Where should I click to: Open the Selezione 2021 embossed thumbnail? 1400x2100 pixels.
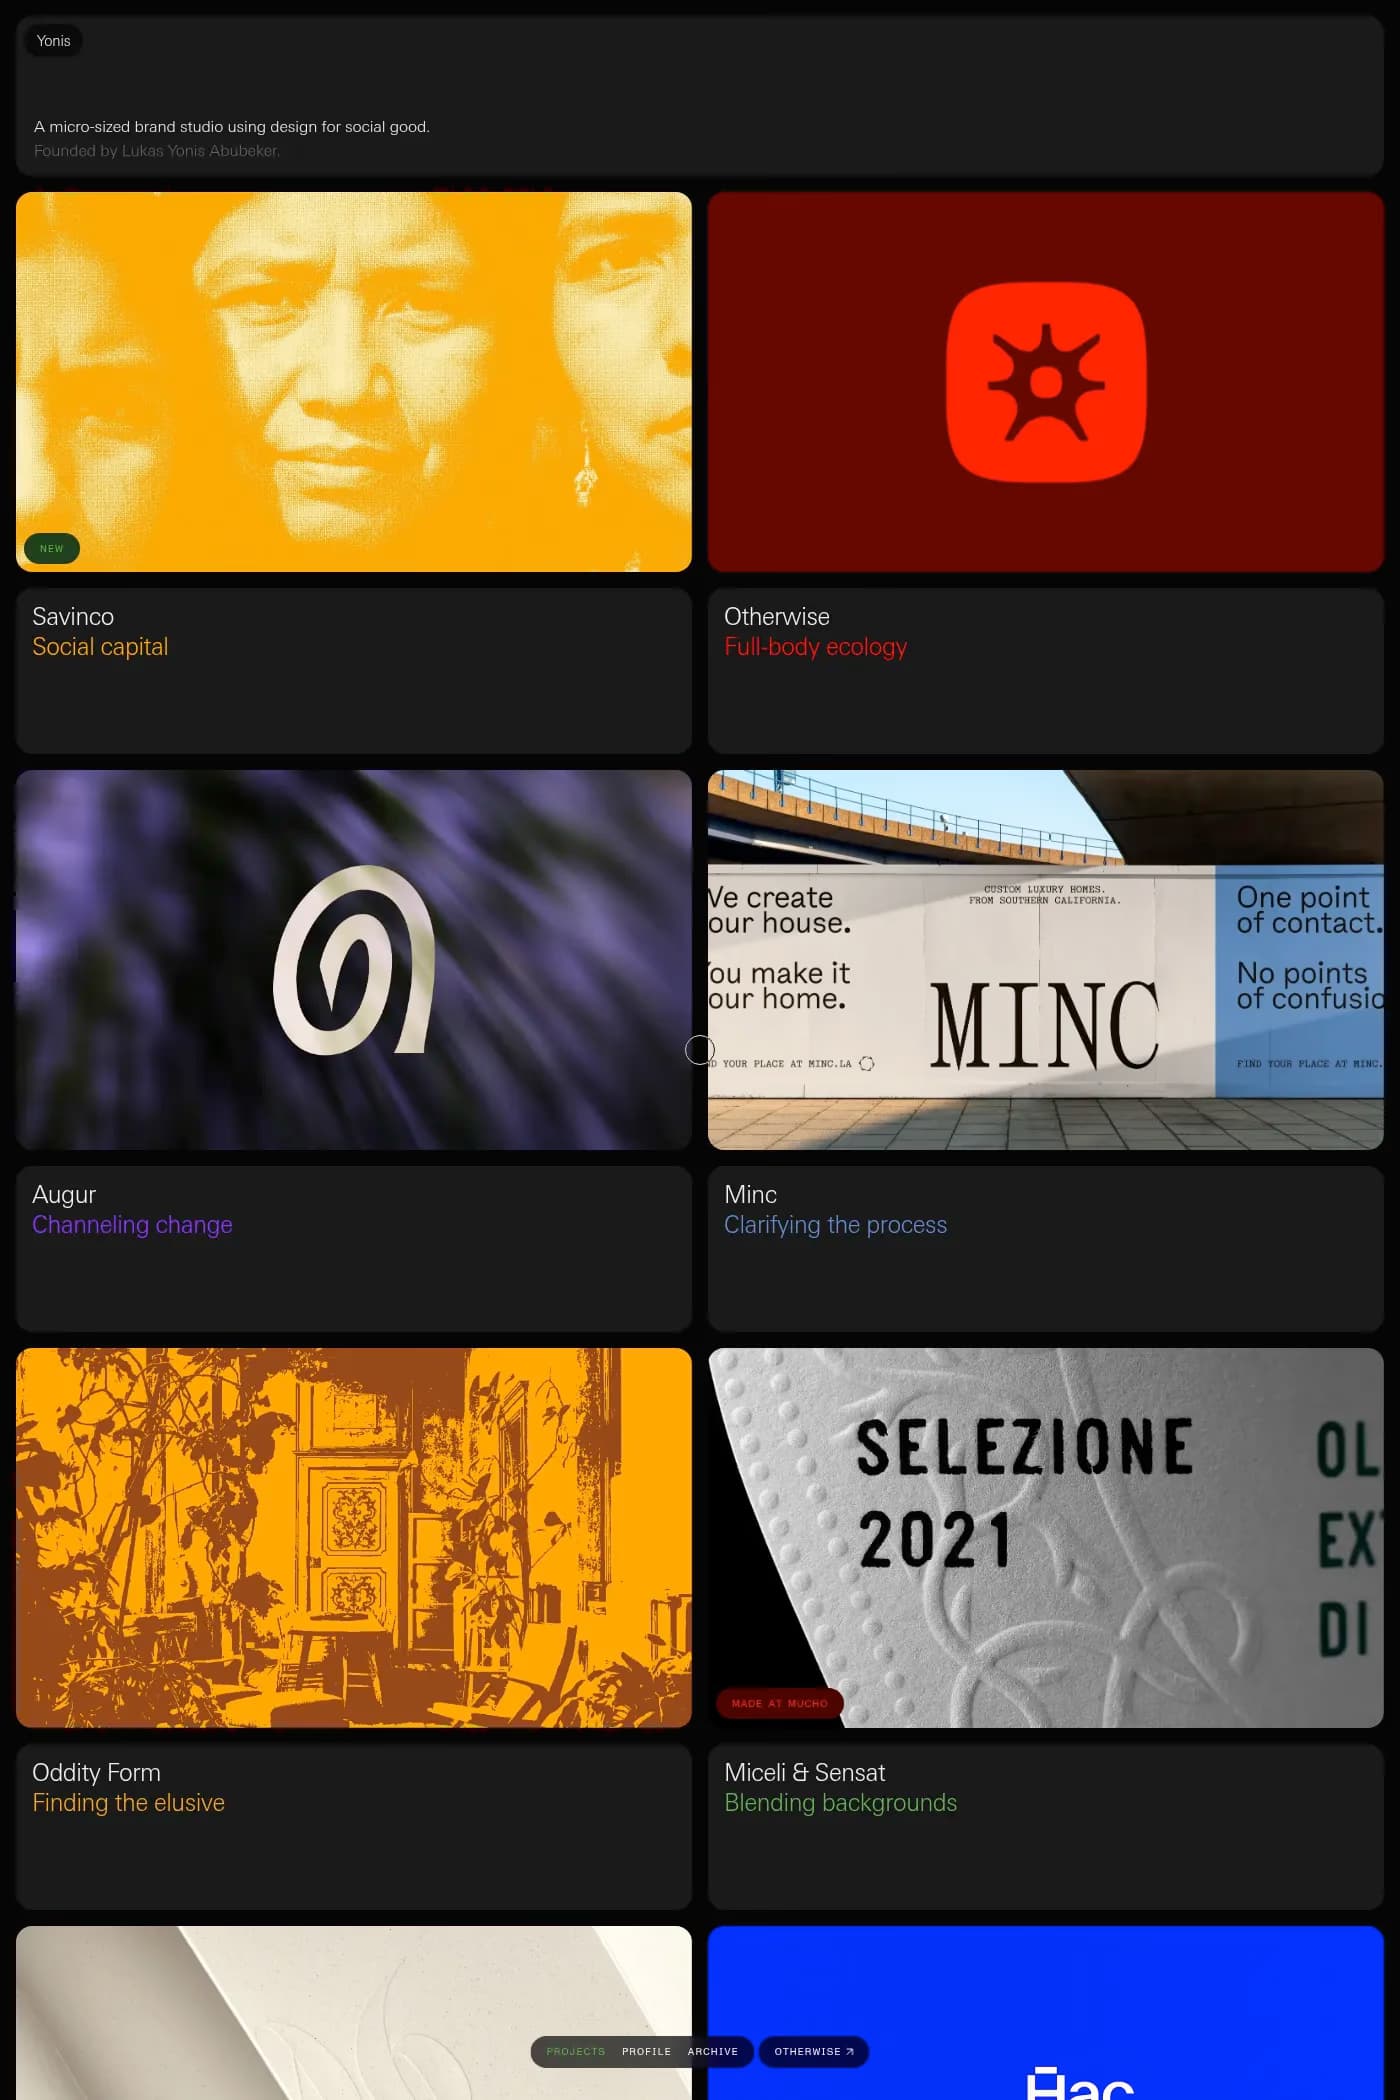tap(1046, 1538)
